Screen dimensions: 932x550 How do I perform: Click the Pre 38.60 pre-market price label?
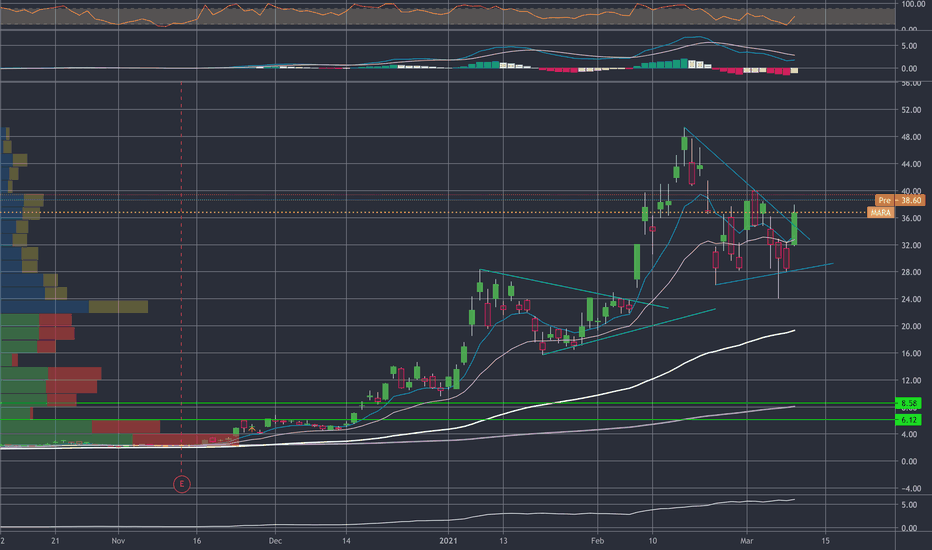coord(900,200)
